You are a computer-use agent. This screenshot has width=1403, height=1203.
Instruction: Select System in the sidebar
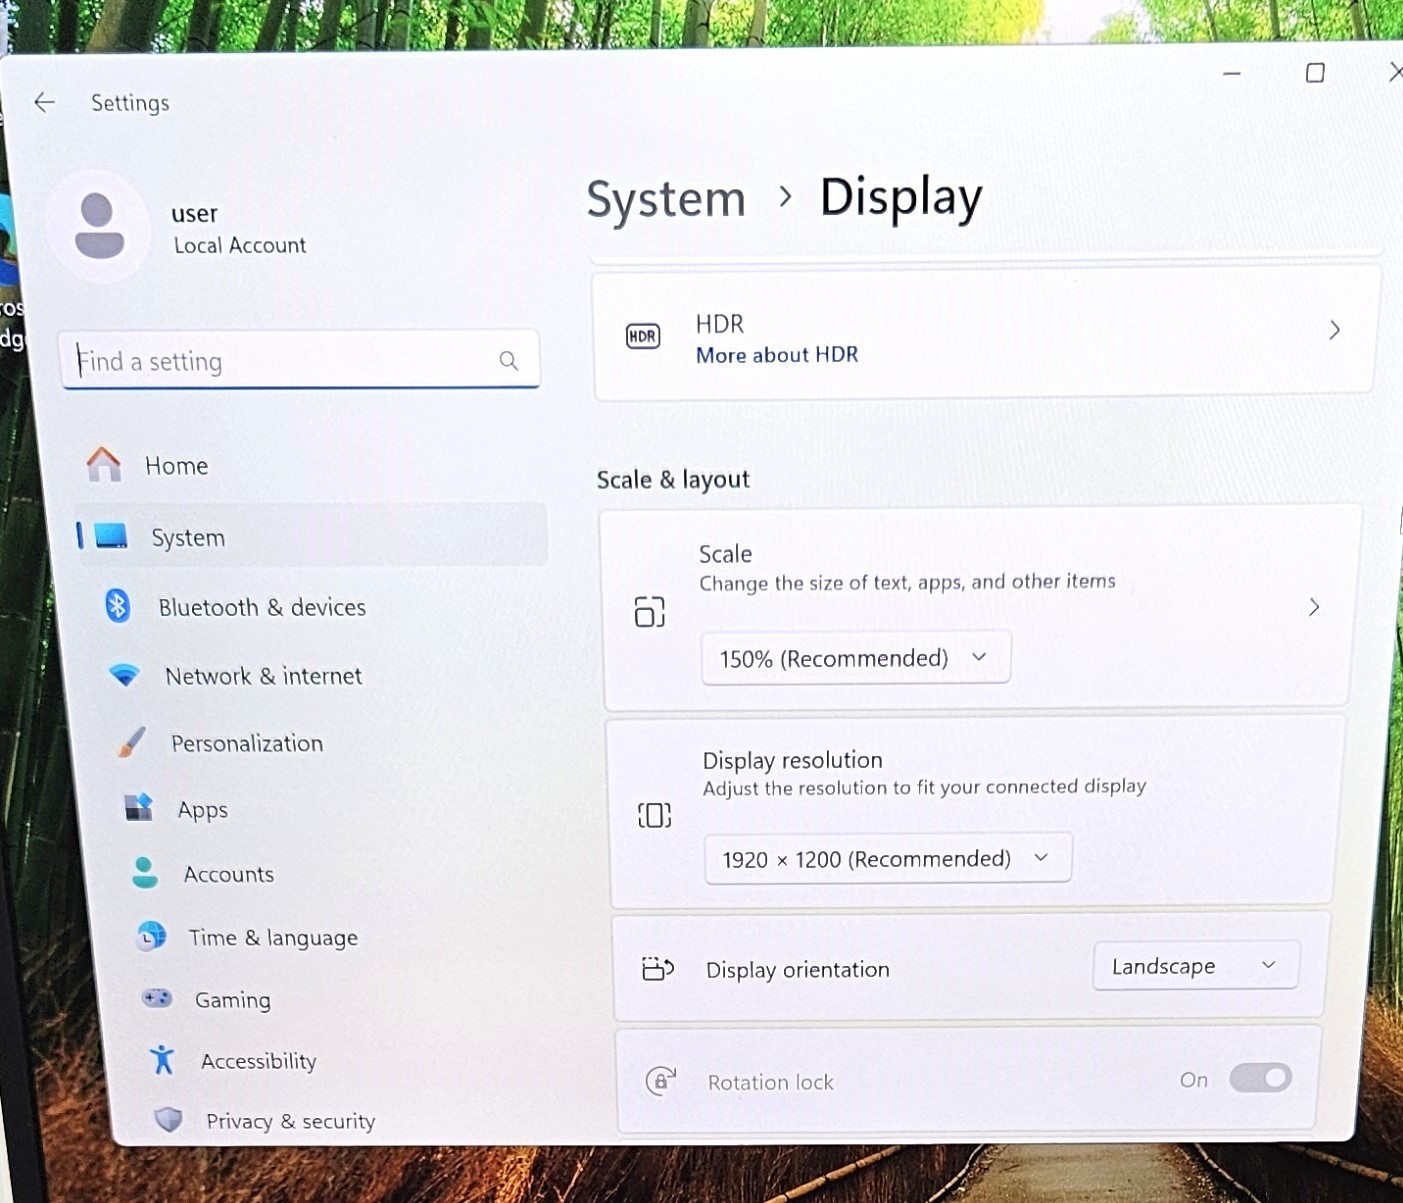click(312, 536)
